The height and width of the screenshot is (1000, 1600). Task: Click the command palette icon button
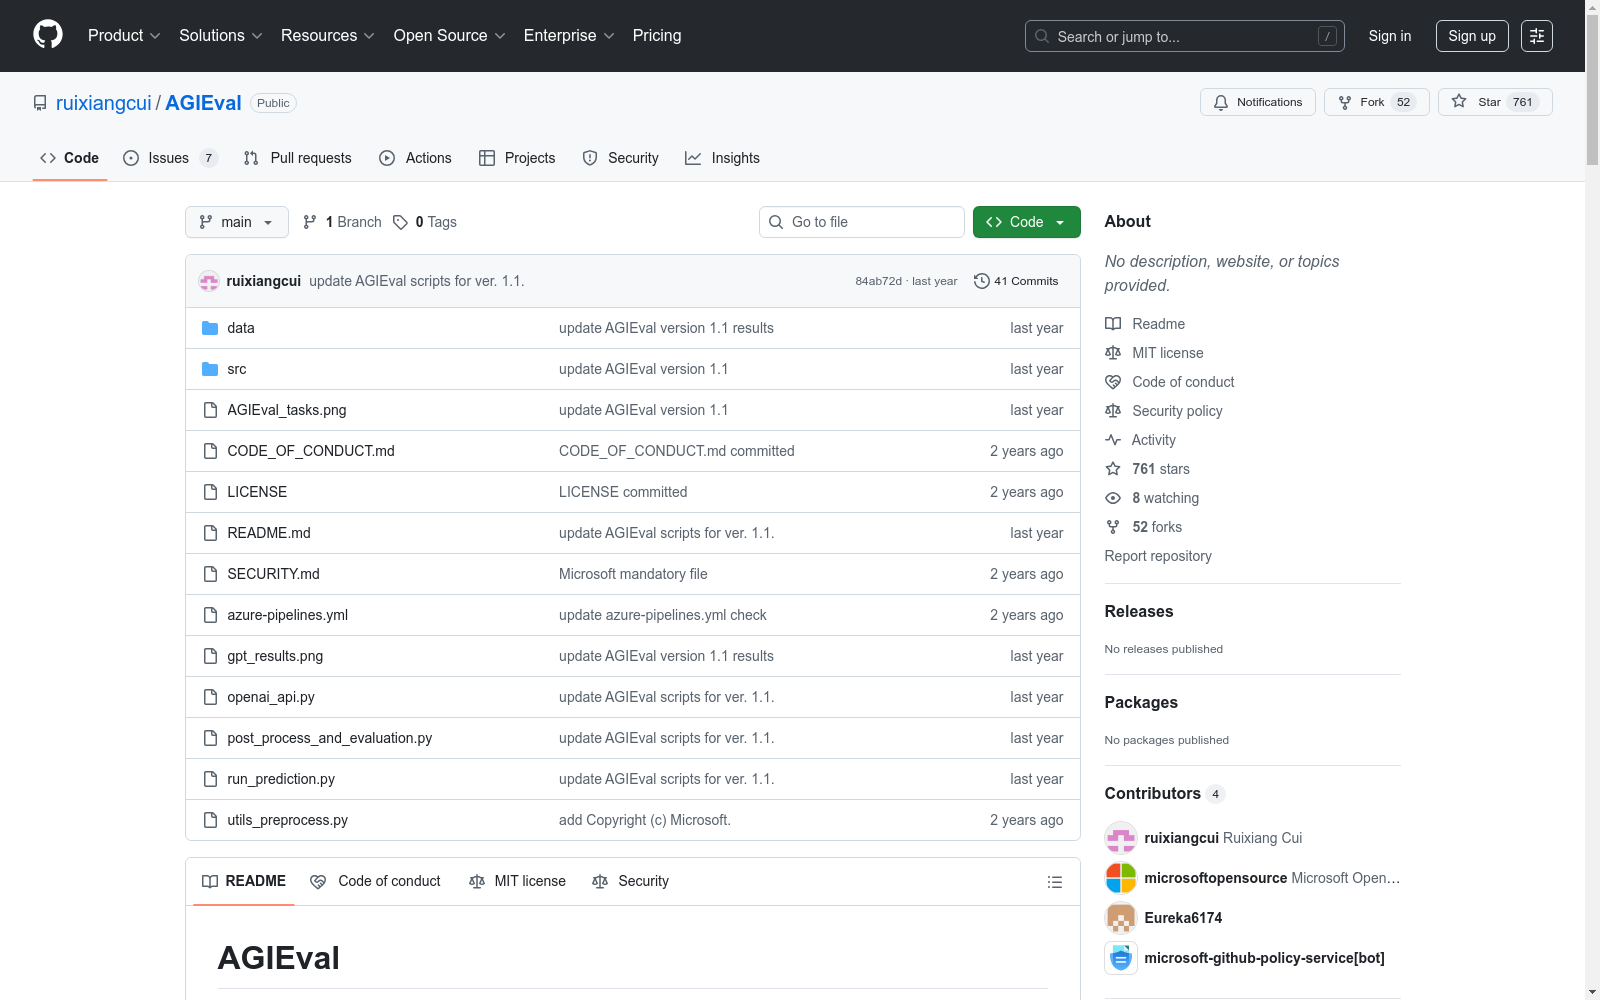coord(1536,36)
